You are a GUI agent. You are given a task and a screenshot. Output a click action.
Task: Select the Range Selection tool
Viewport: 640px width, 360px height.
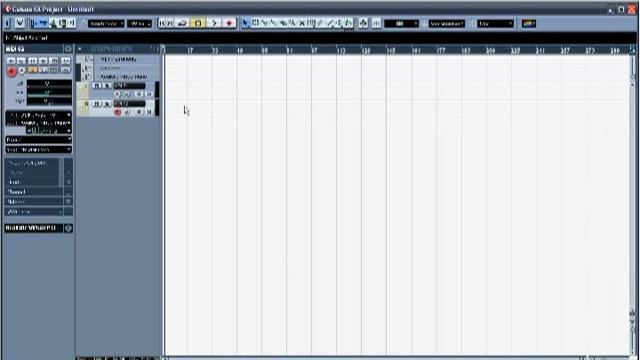255,23
